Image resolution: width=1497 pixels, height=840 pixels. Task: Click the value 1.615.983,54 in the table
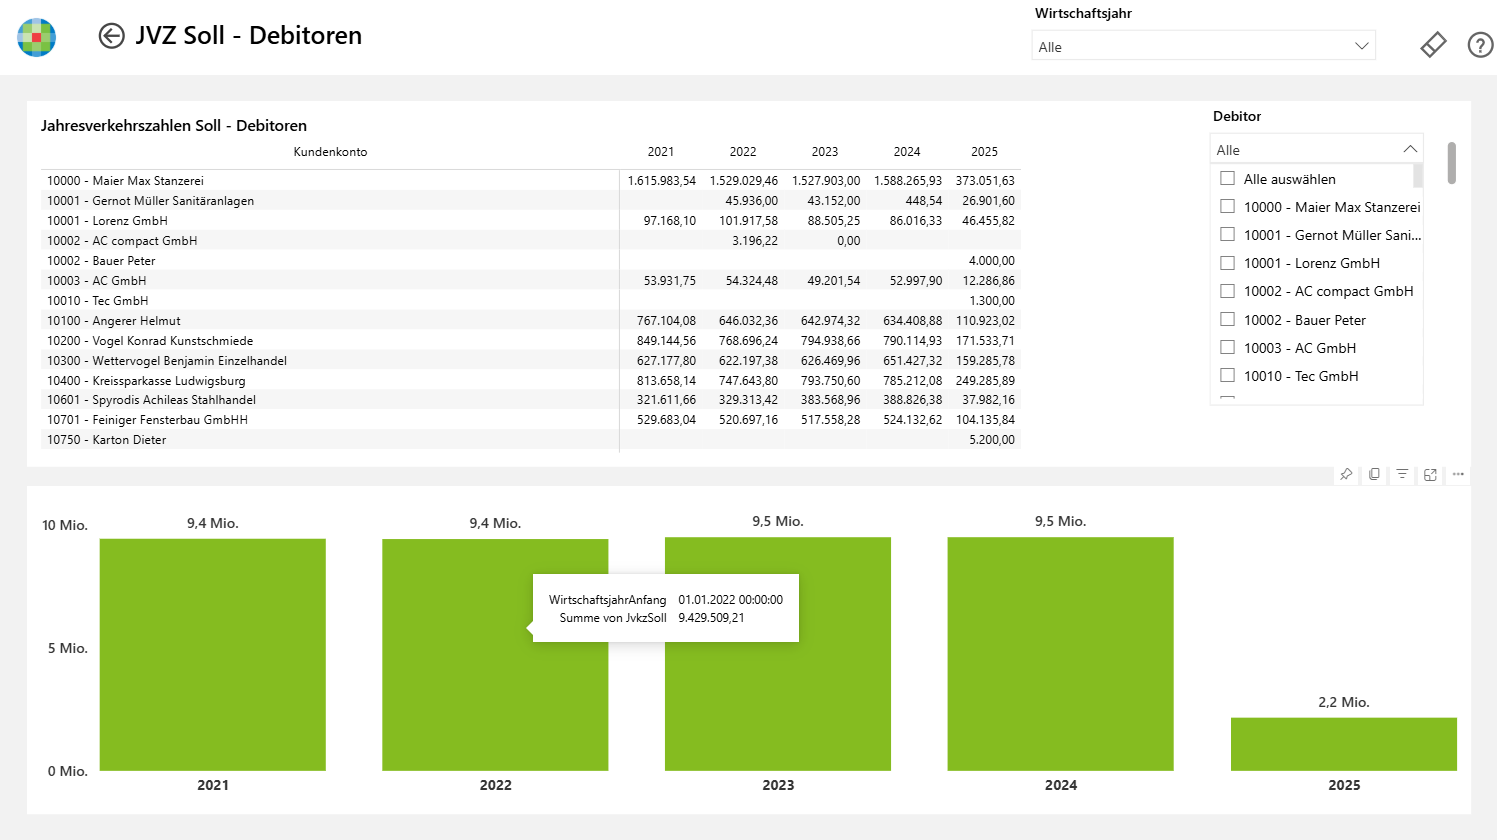(x=661, y=181)
